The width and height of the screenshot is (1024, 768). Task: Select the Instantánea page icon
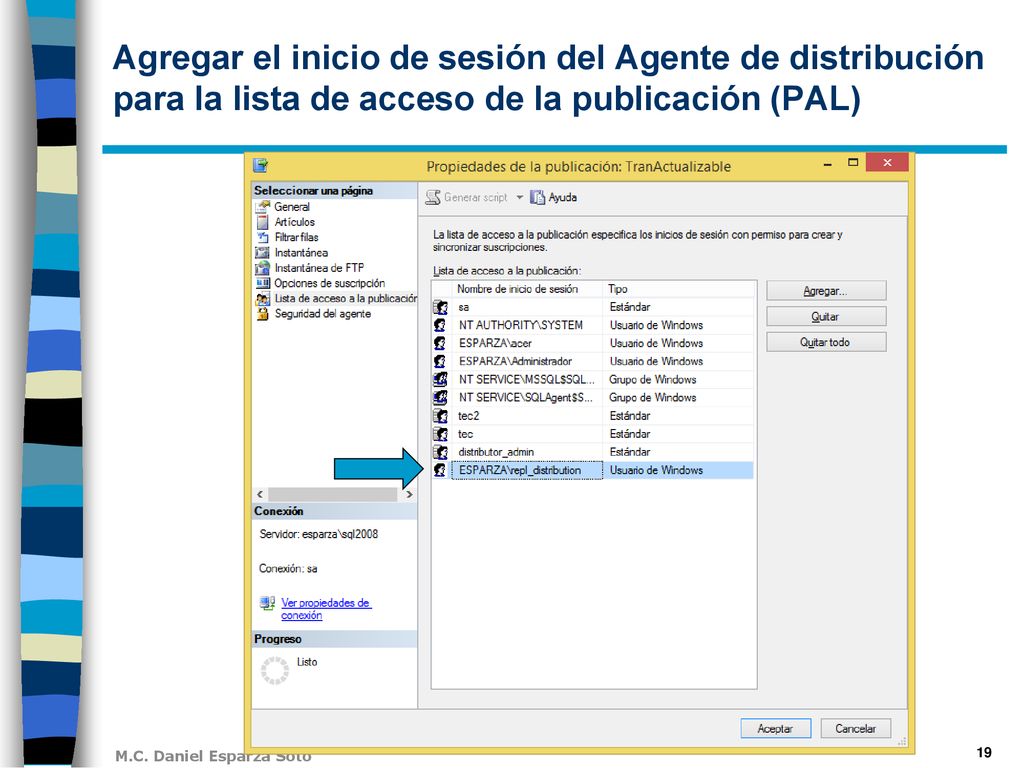(263, 253)
